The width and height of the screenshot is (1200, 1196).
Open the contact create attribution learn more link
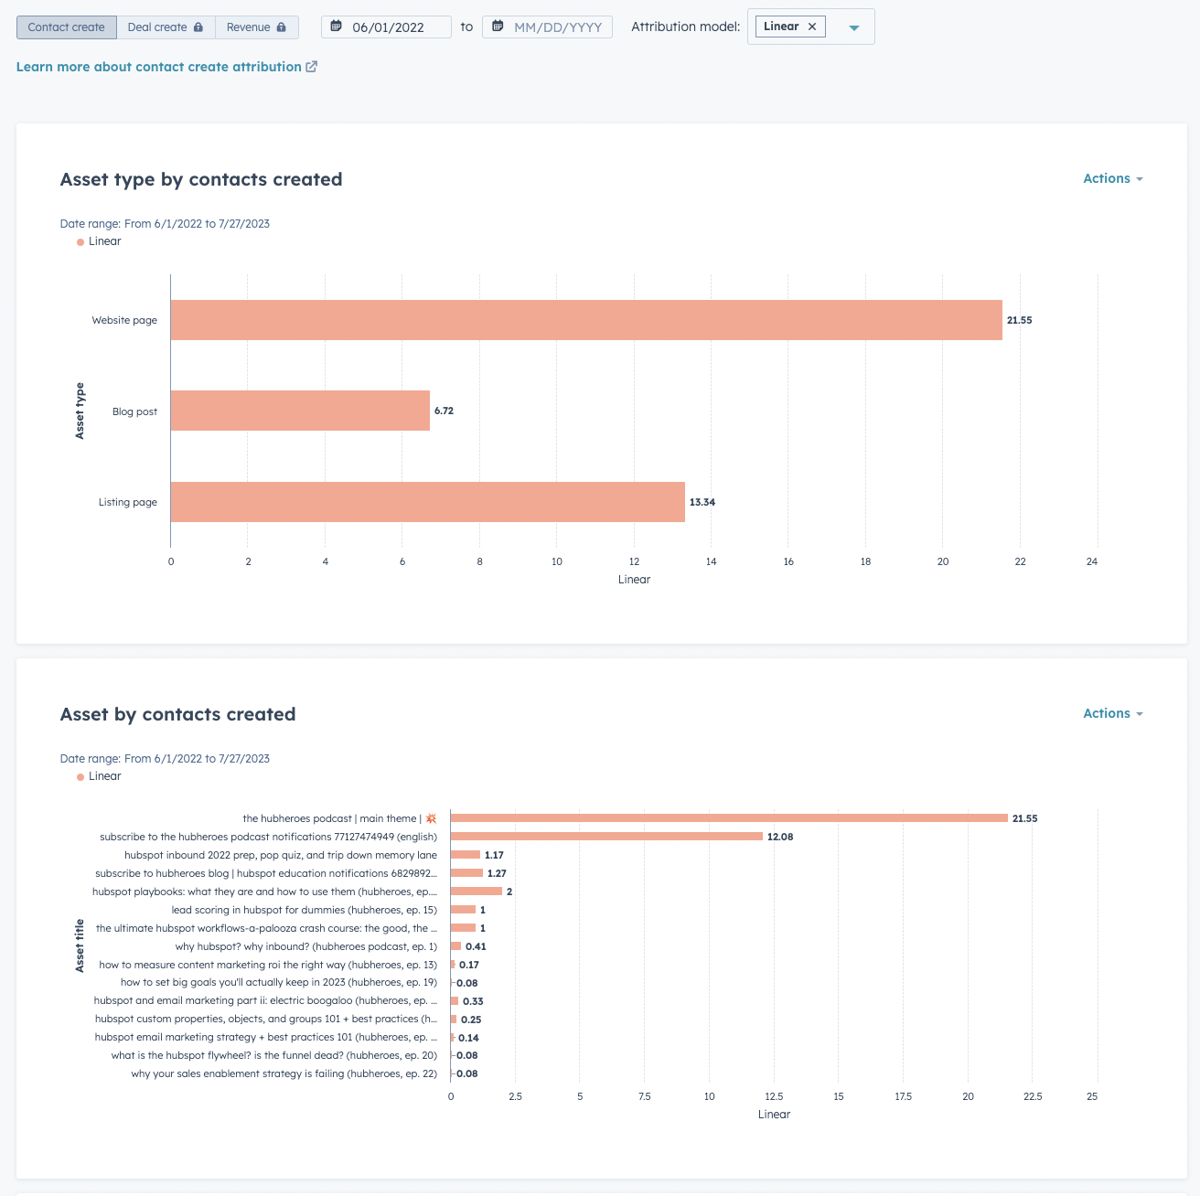coord(158,66)
